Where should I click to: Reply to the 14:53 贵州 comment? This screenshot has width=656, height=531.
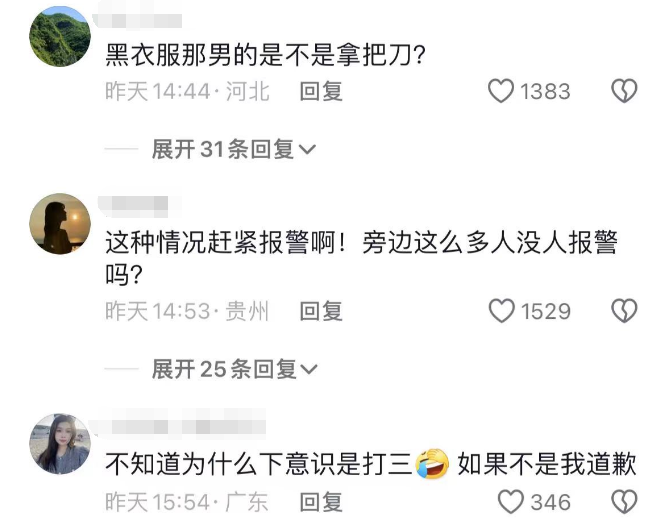(321, 311)
